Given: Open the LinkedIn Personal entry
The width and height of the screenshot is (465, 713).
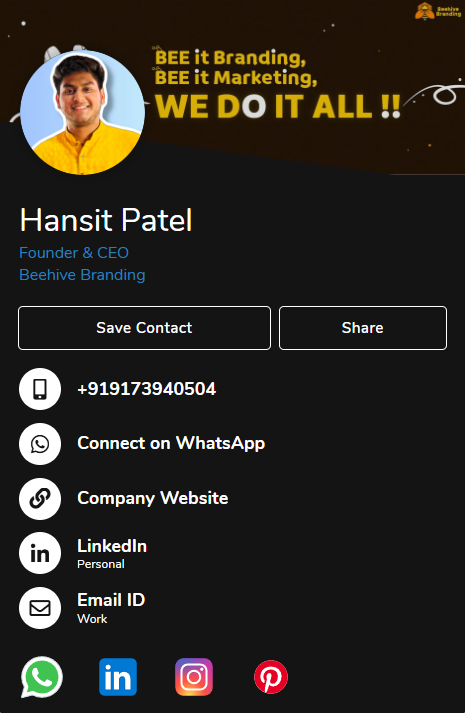Looking at the screenshot, I should click(112, 553).
